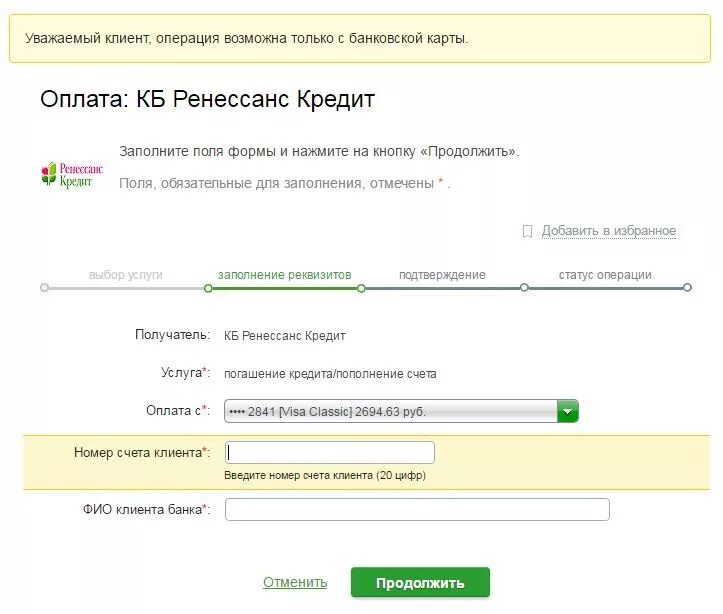Focus the ФИО клиента банка input field
This screenshot has height=614, width=723.
[417, 509]
